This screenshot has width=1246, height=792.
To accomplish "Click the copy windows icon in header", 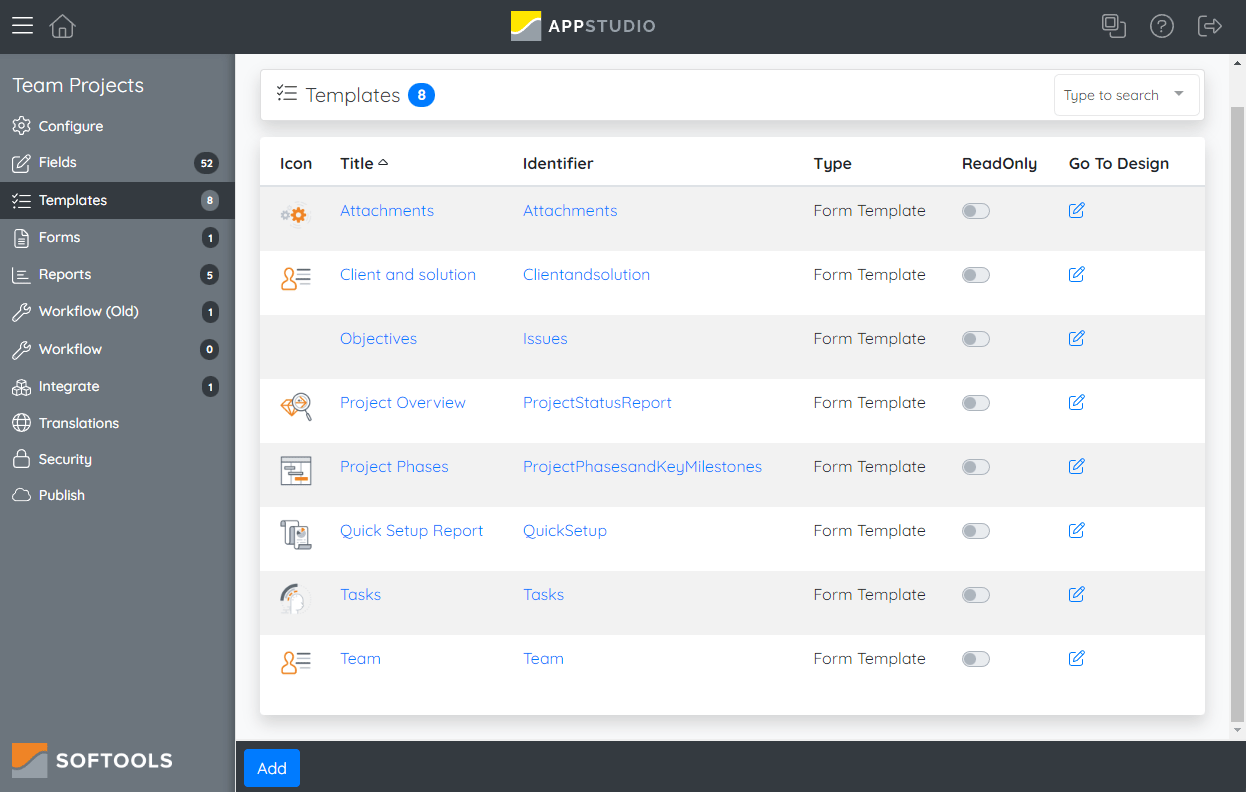I will [1114, 26].
